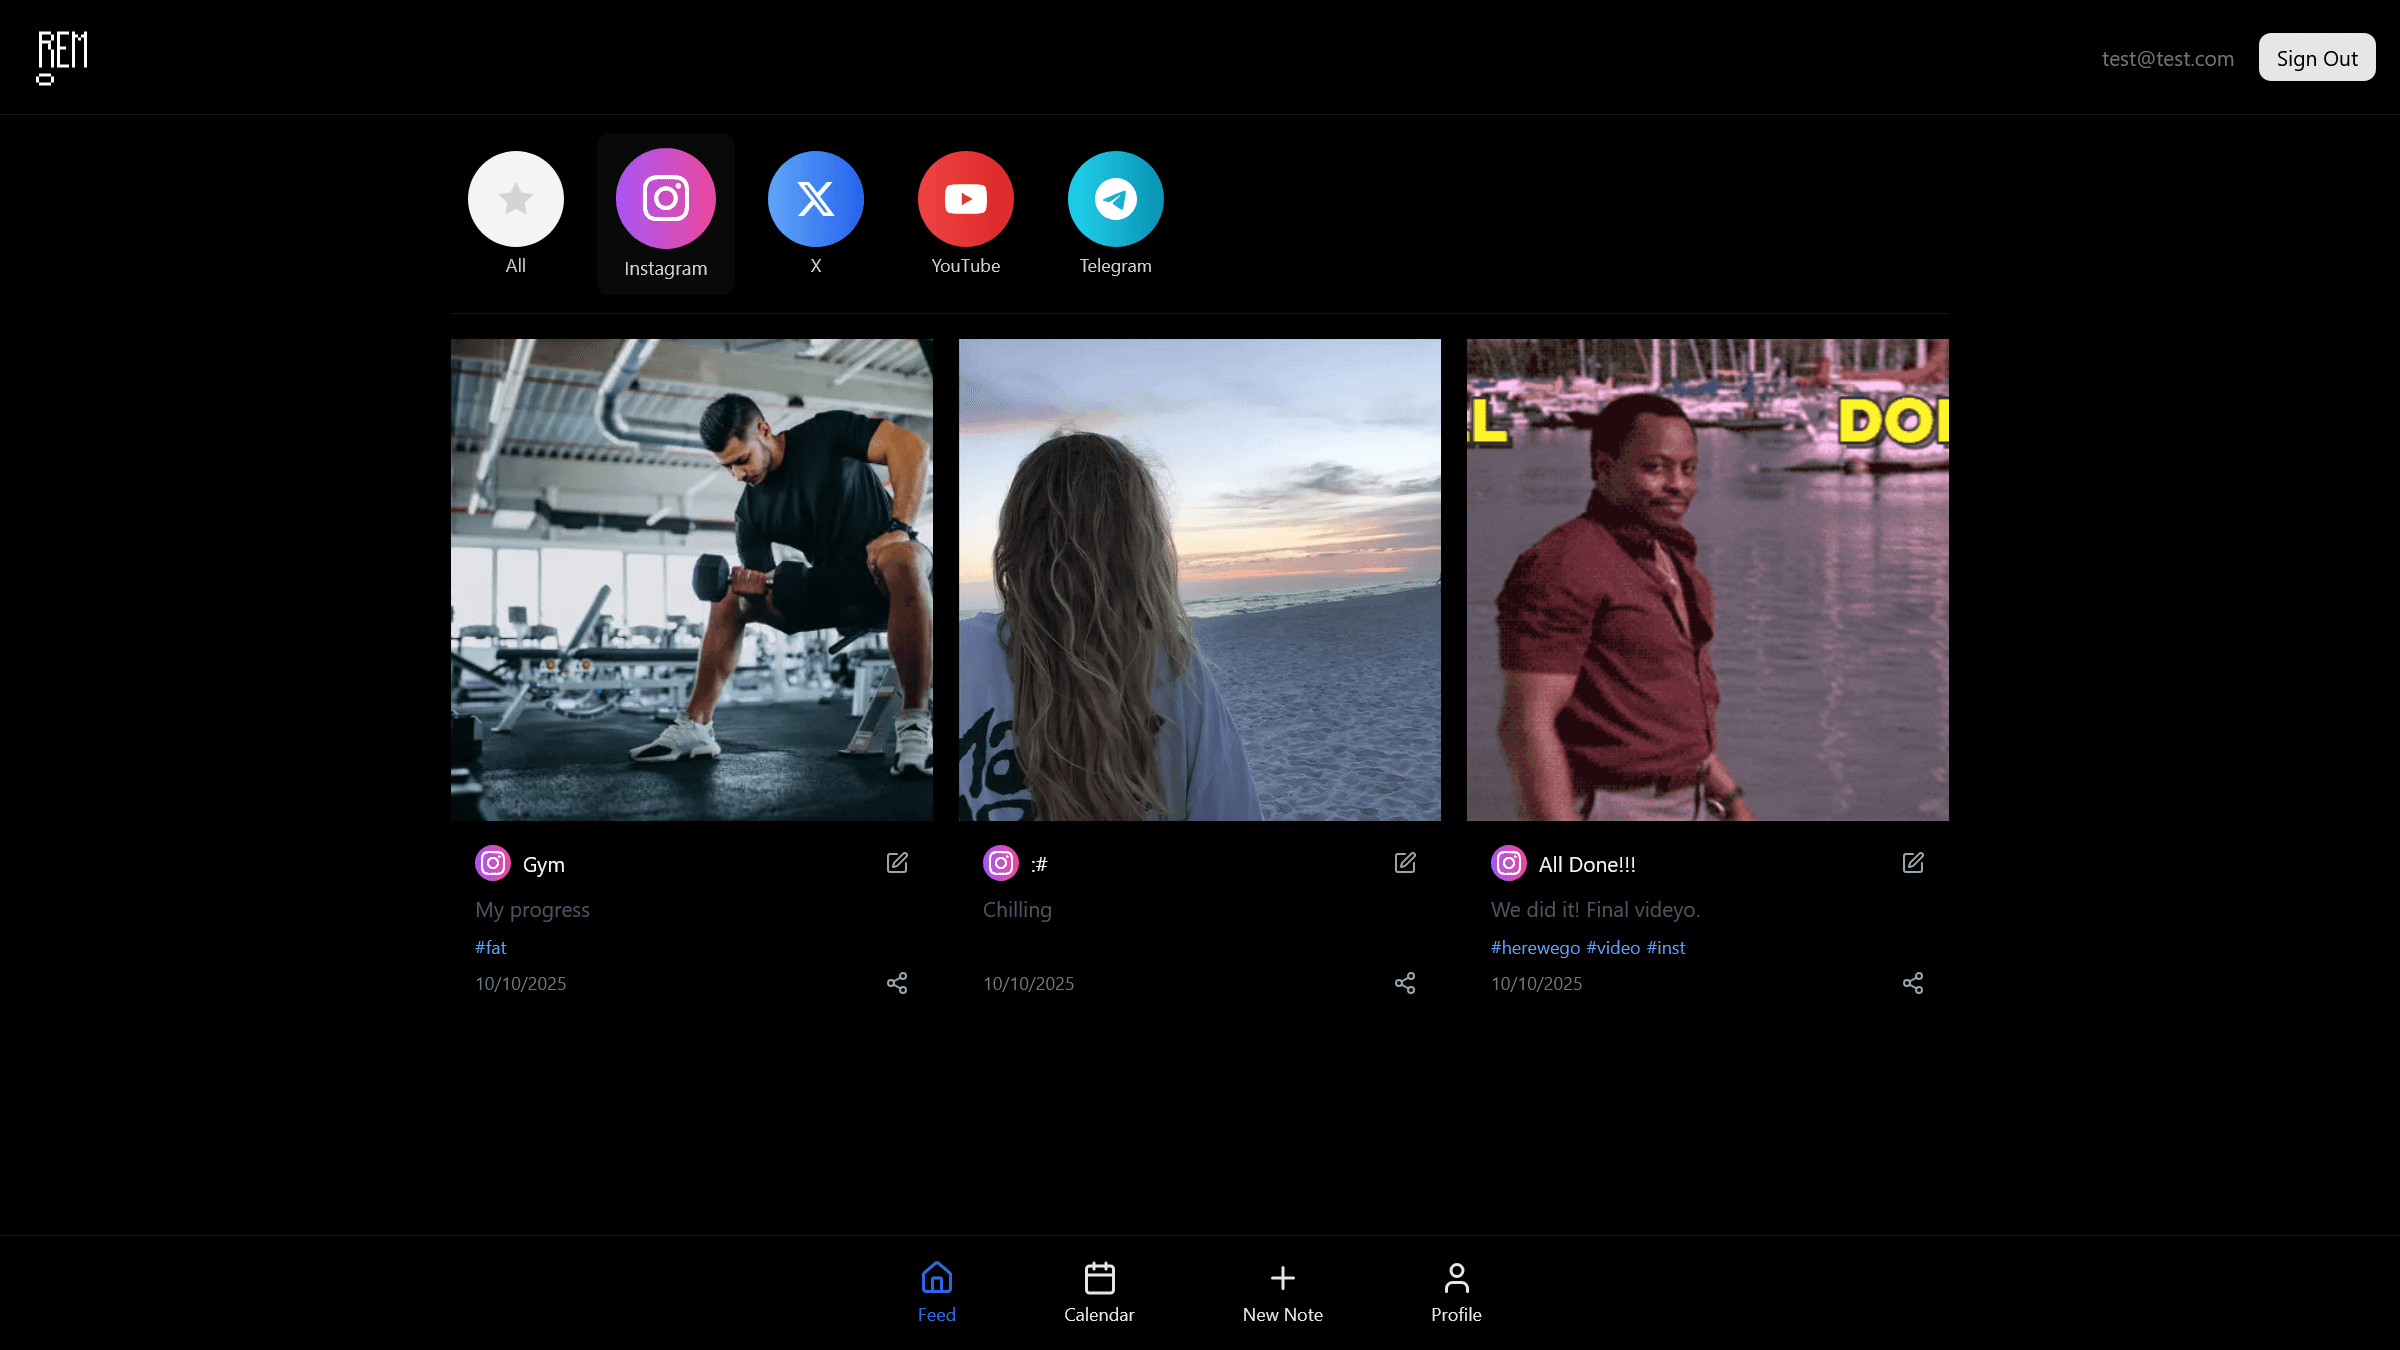
Task: Click the Instagram badge on the All Done!!! post
Action: 1508,863
